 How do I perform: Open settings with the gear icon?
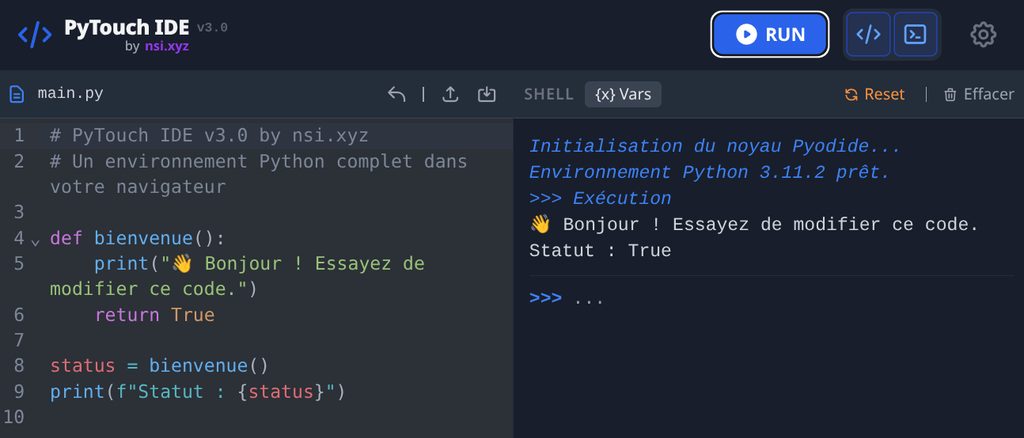coord(983,35)
